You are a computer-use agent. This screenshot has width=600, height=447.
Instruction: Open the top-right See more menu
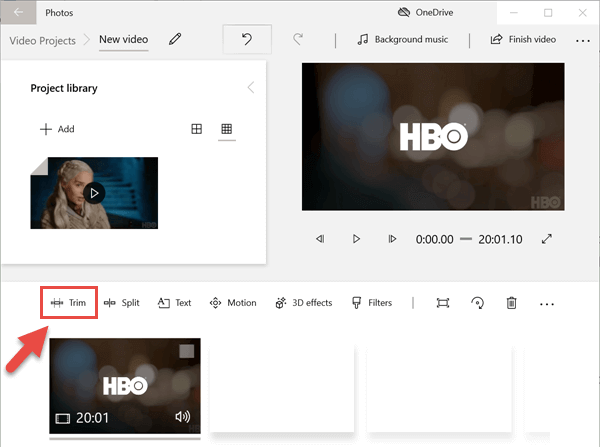click(x=582, y=41)
